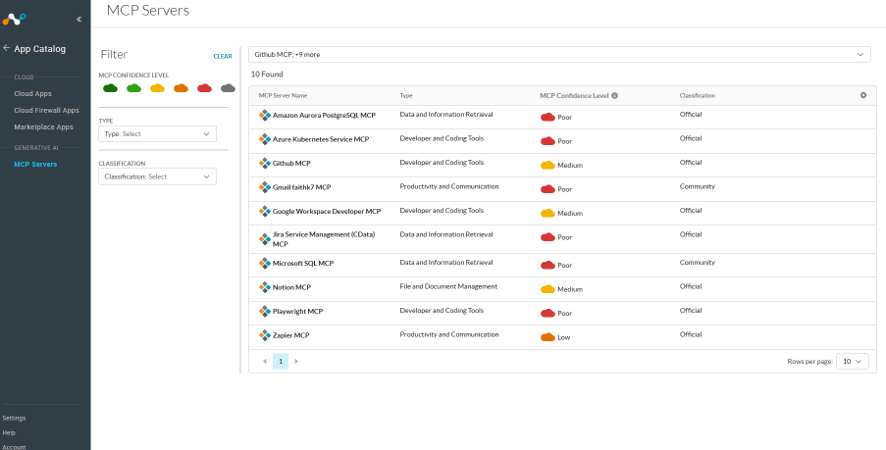Select MCP Servers in sidebar
Image resolution: width=886 pixels, height=450 pixels.
click(36, 165)
